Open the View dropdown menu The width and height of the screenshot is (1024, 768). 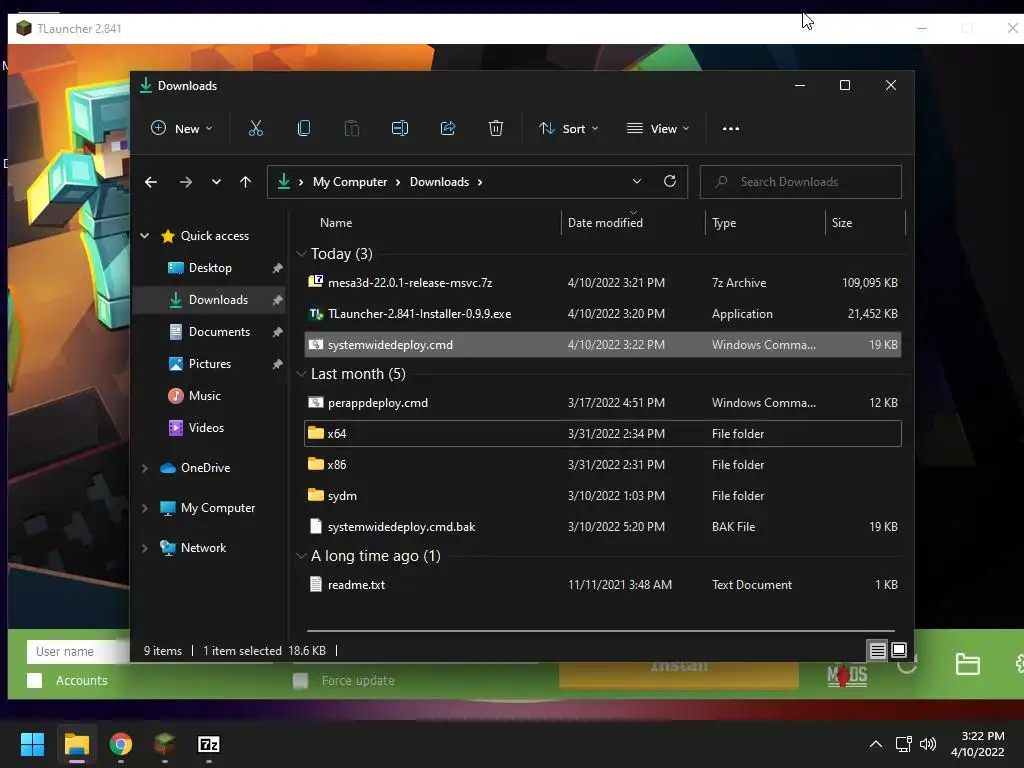(x=658, y=129)
